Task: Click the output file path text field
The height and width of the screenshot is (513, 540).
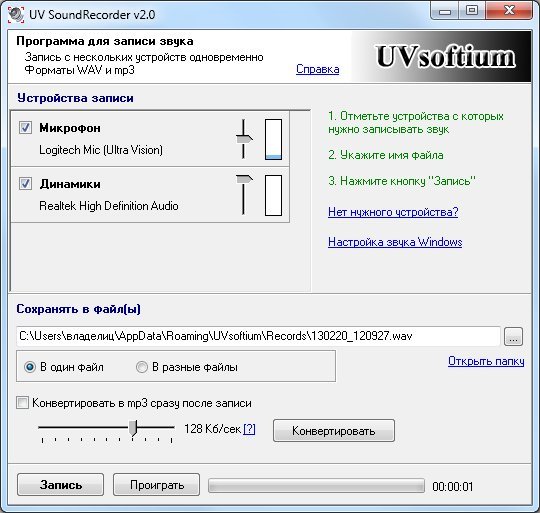Action: click(258, 336)
